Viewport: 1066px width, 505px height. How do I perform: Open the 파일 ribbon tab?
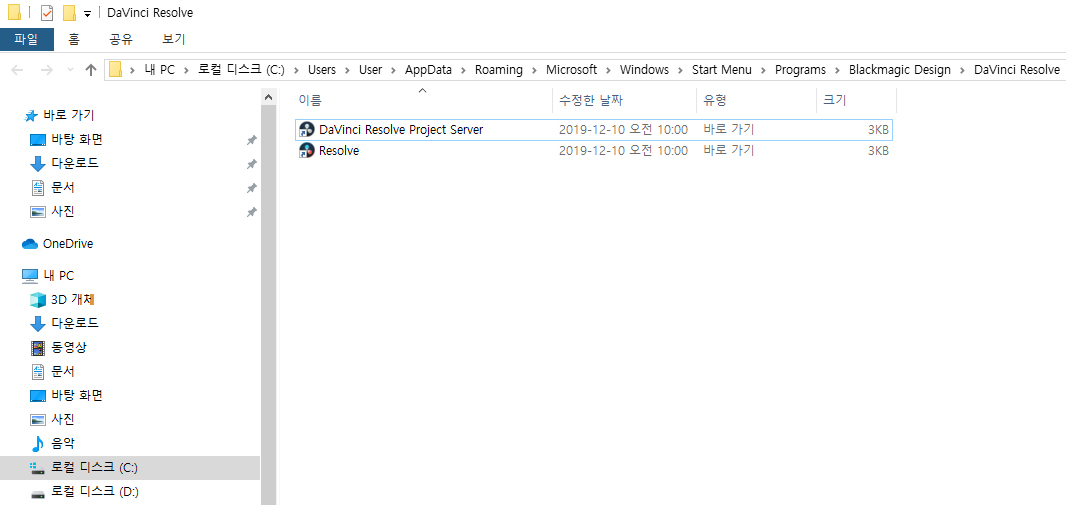point(27,39)
